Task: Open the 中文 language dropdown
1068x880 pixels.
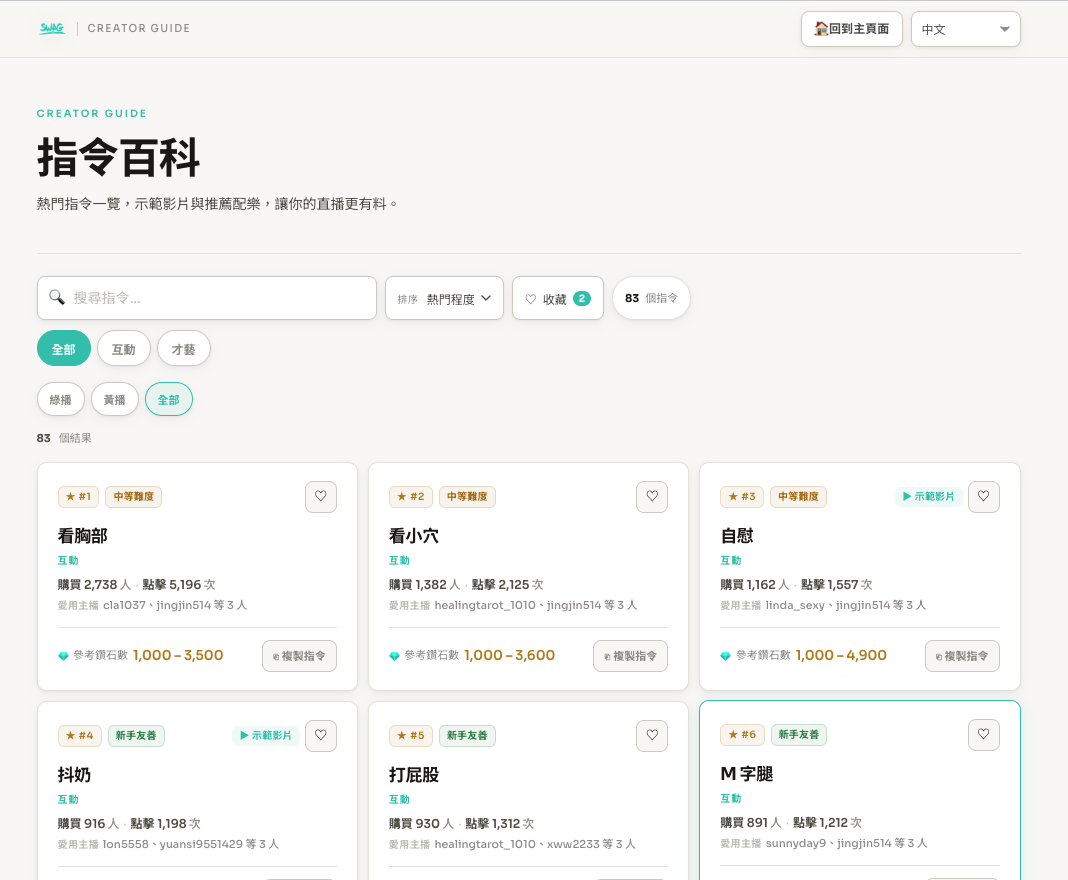Action: click(x=965, y=29)
